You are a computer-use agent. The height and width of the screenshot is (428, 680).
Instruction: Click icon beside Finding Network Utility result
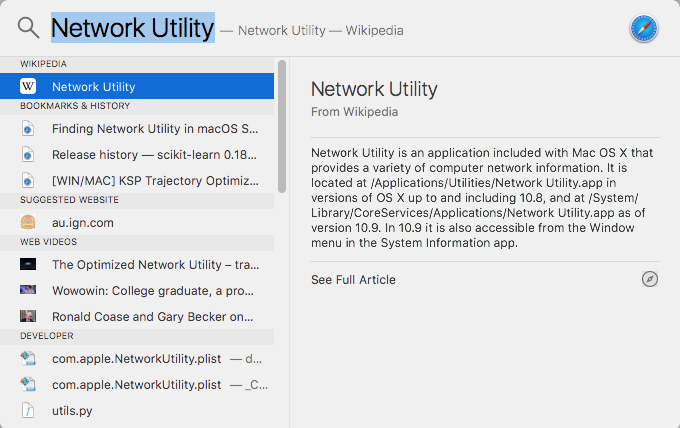[x=28, y=129]
